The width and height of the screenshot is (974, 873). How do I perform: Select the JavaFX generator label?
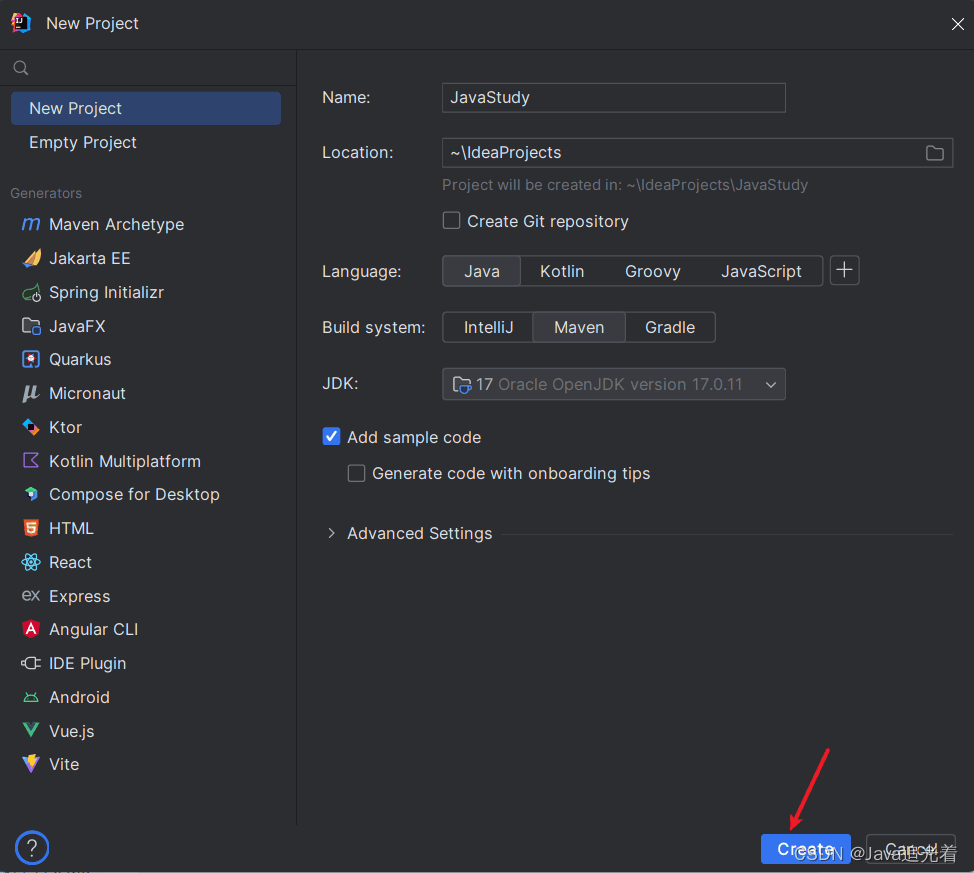(x=77, y=326)
